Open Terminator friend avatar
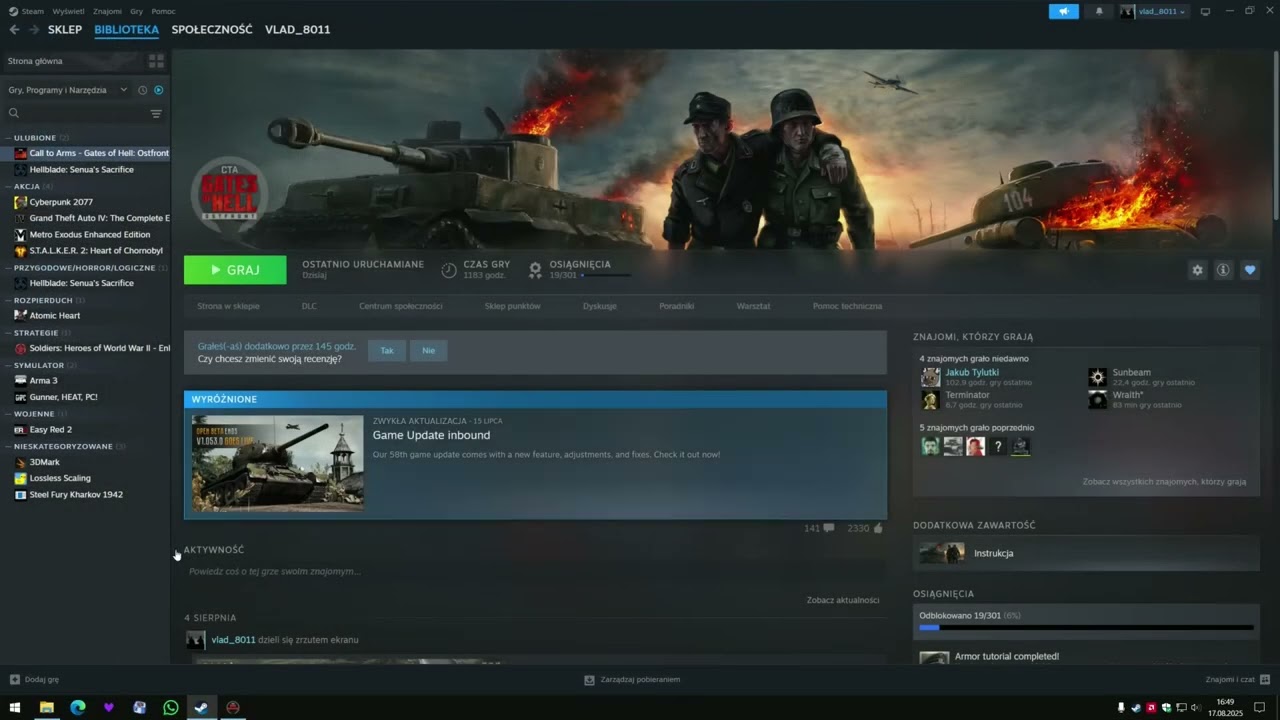Screen dimensions: 1280x720 (x=930, y=400)
